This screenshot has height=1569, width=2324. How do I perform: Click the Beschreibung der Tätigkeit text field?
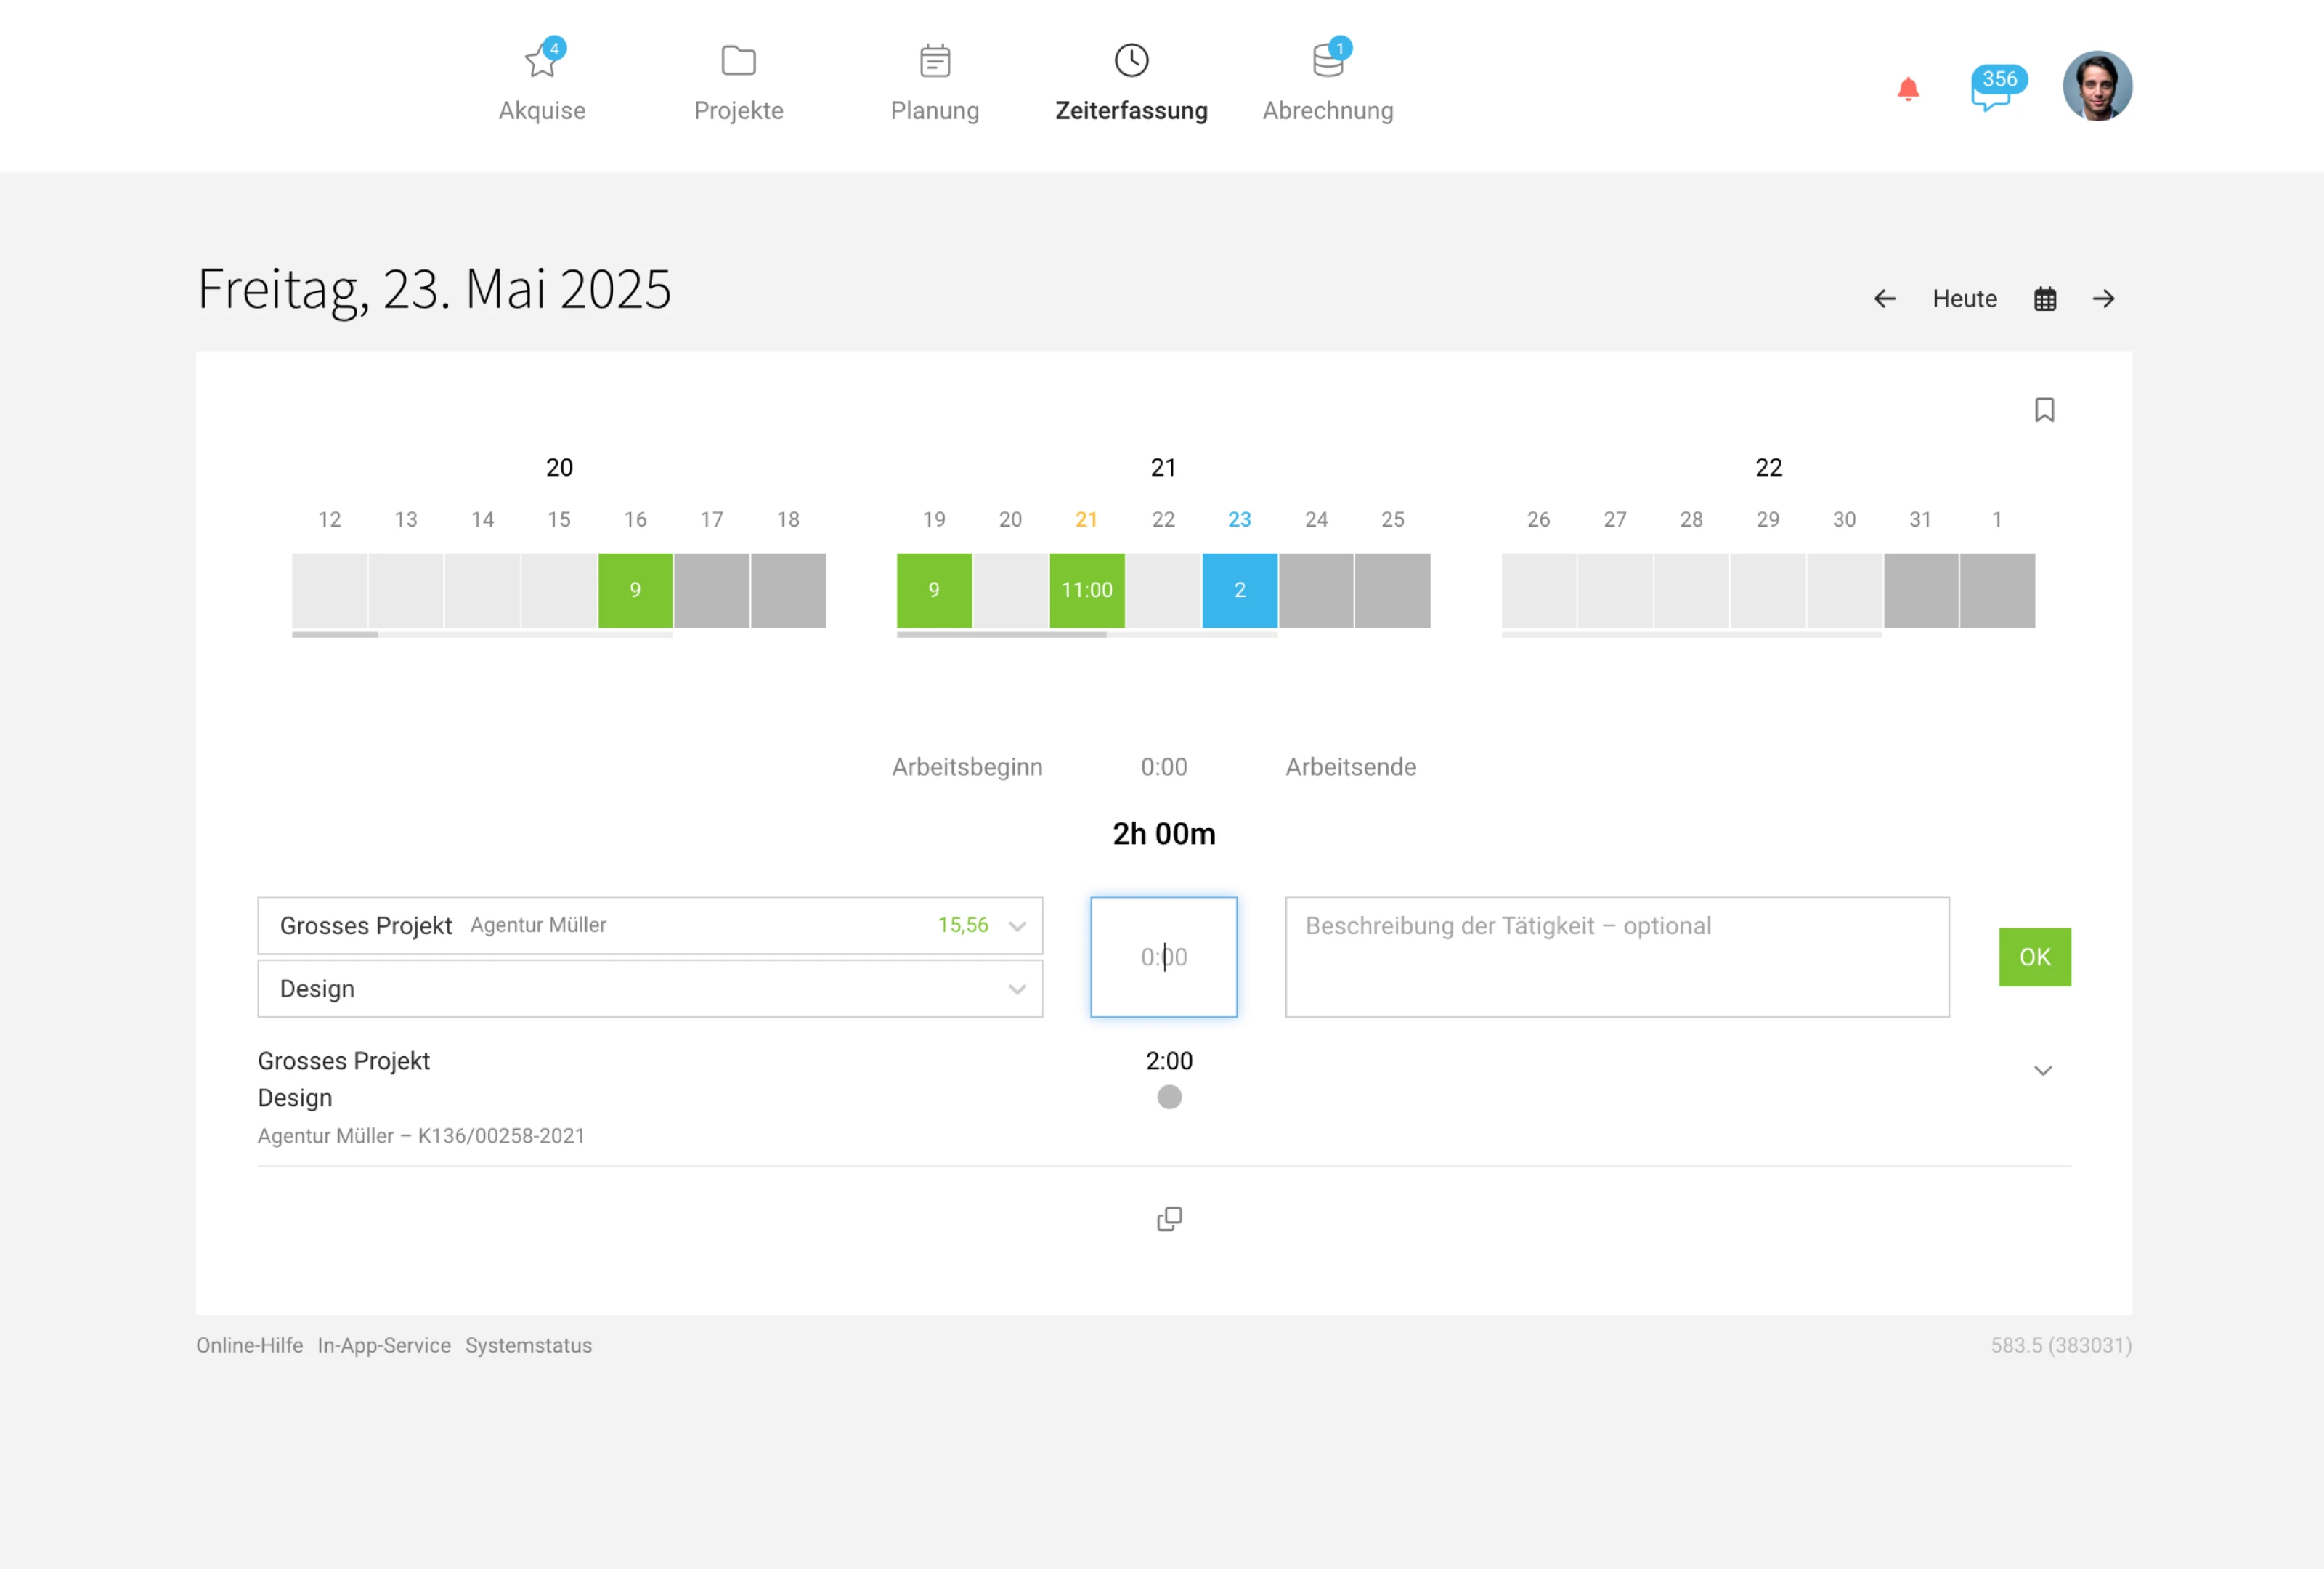point(1616,957)
